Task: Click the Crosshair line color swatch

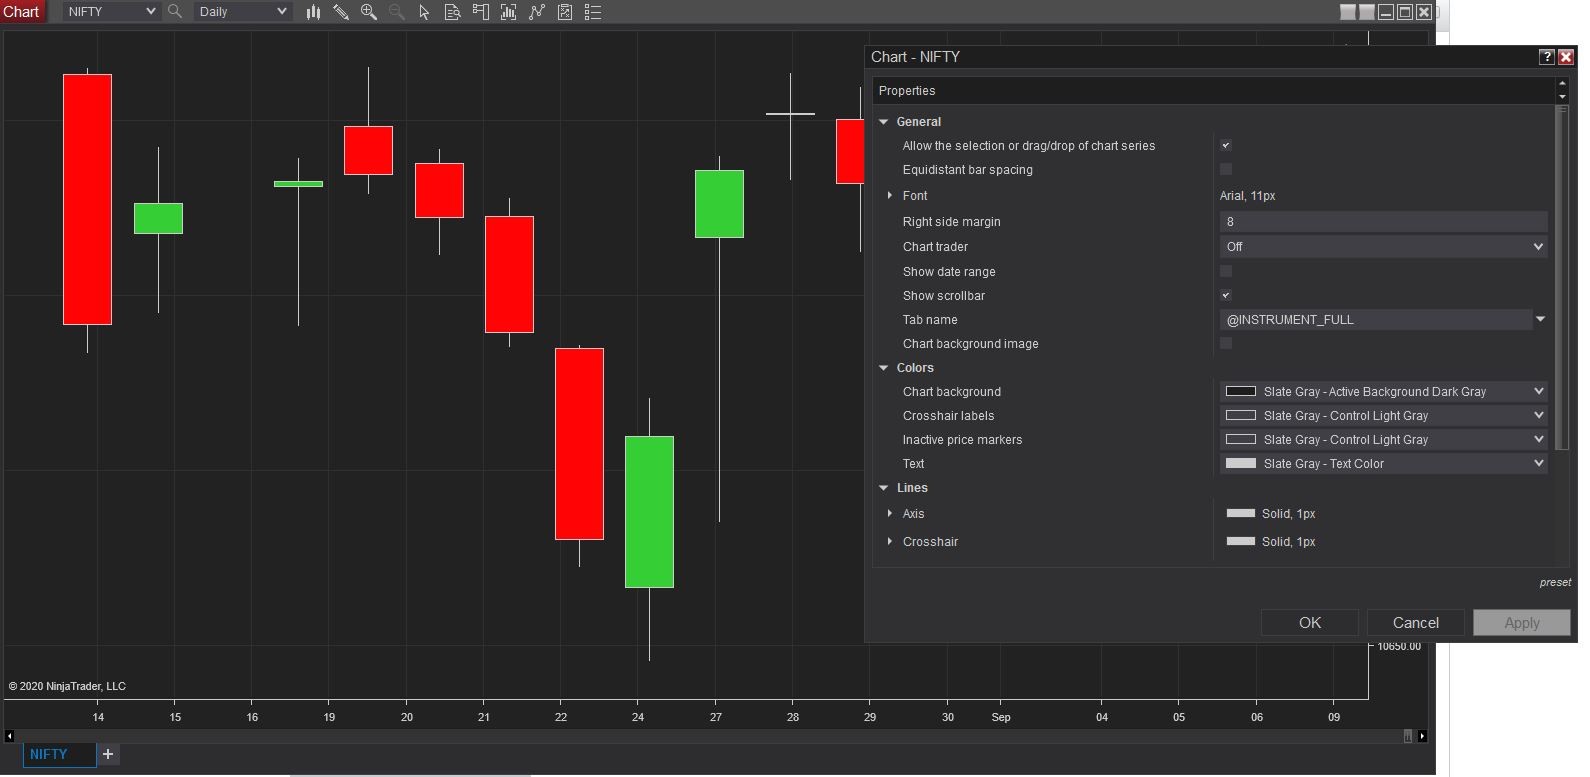Action: point(1241,542)
